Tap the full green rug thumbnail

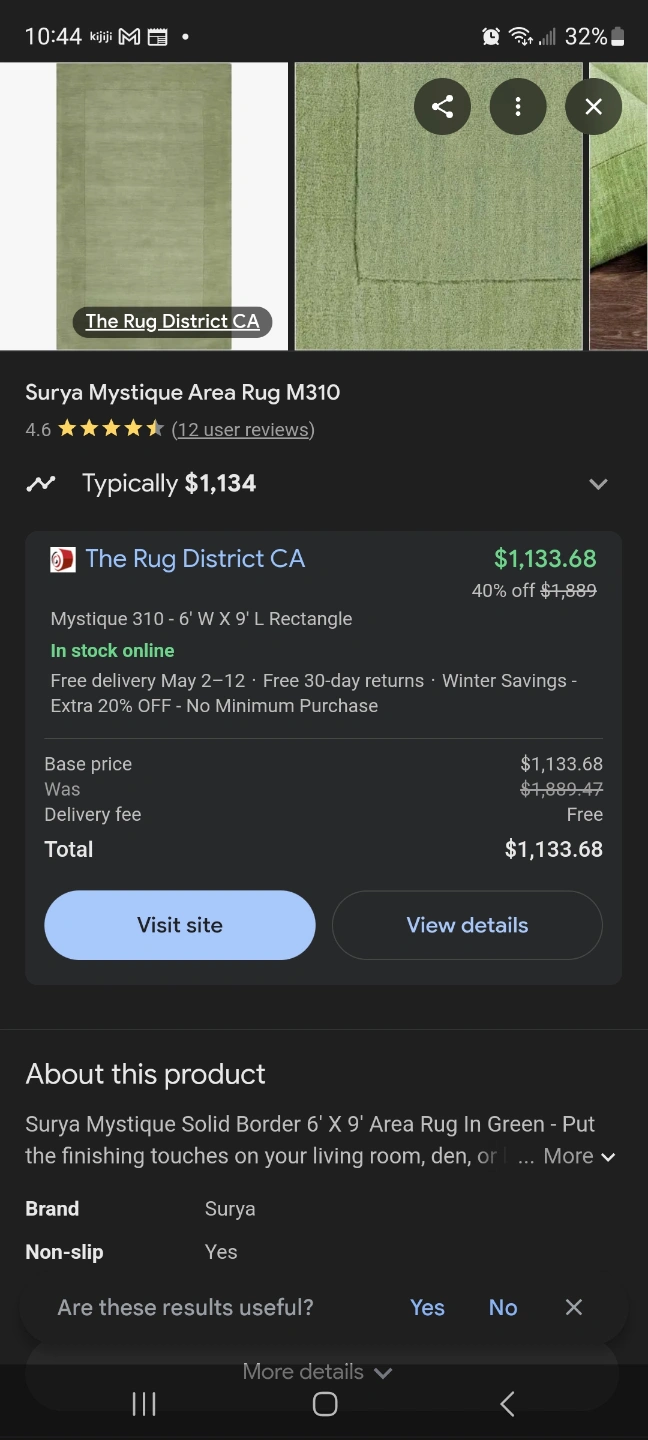pos(143,190)
